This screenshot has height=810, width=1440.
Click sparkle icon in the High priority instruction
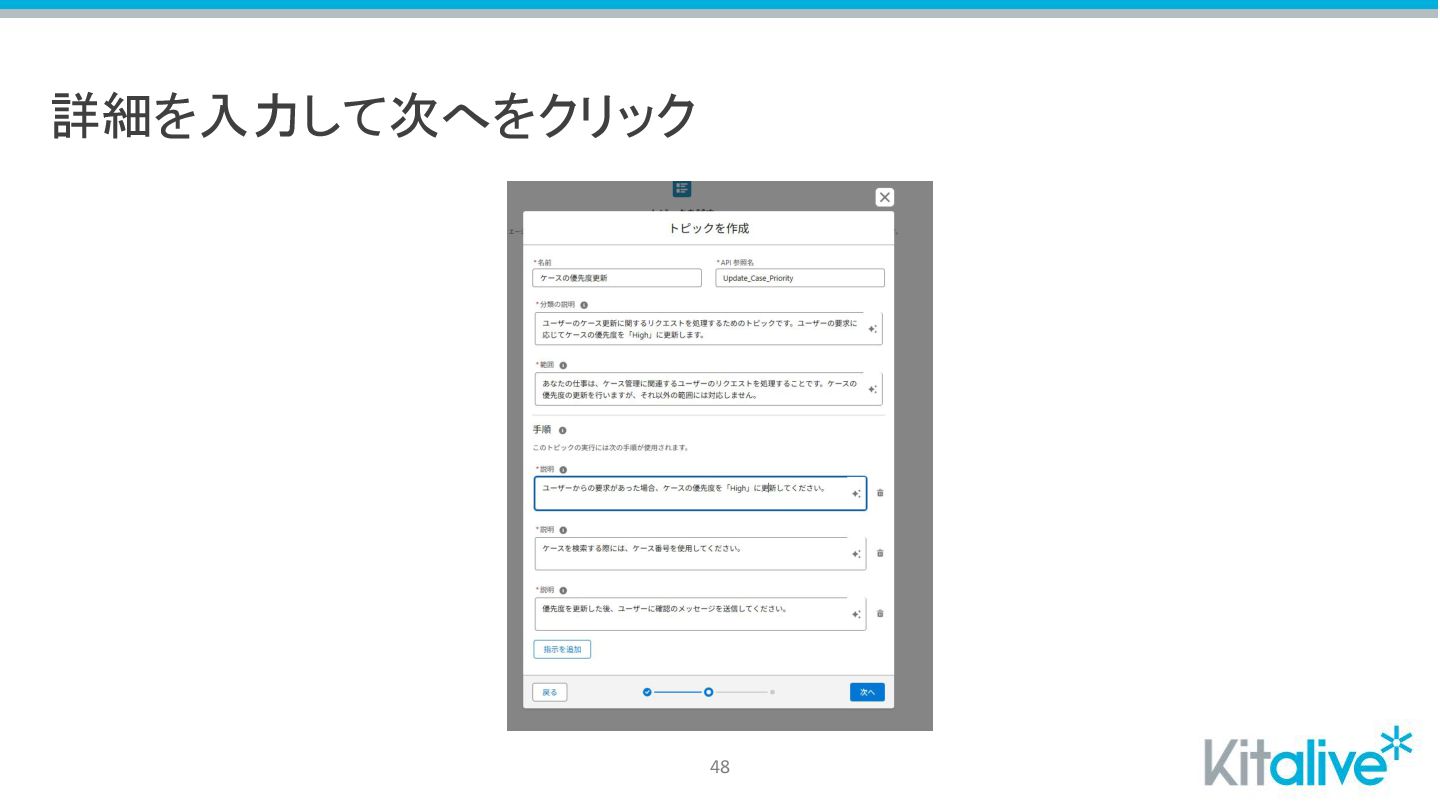(x=856, y=493)
